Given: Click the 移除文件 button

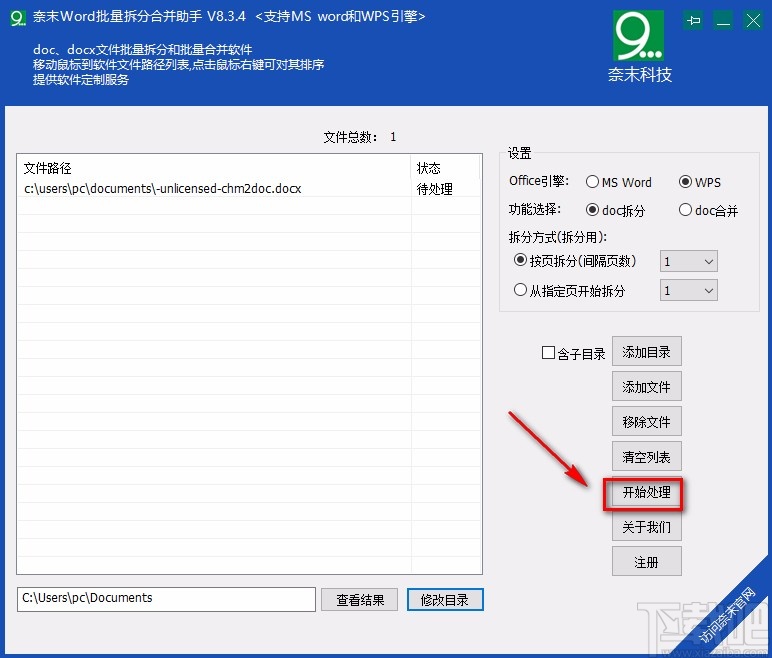Looking at the screenshot, I should [646, 422].
